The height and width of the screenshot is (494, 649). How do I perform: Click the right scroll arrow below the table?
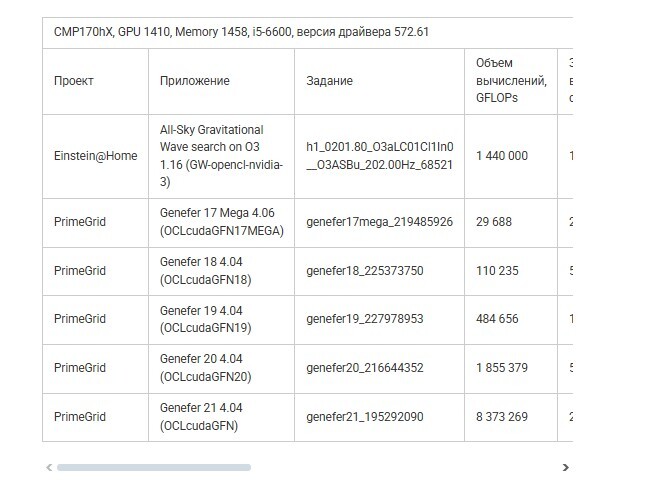(x=565, y=468)
